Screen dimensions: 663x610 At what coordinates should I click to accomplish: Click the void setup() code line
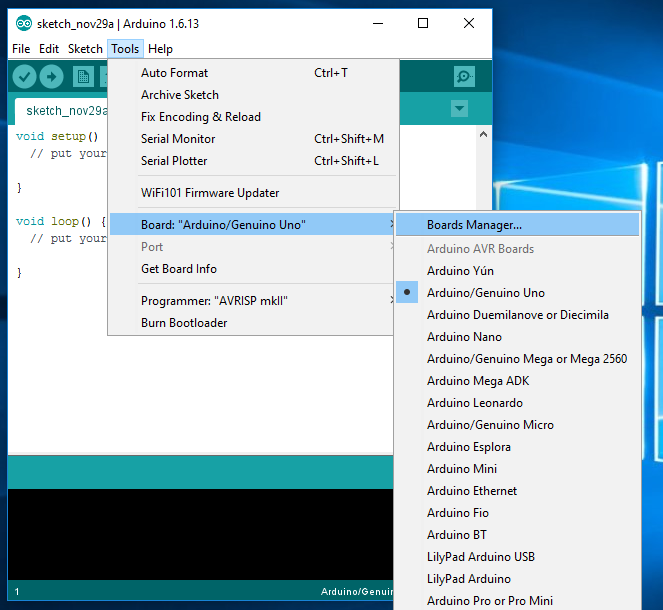pyautogui.click(x=57, y=136)
